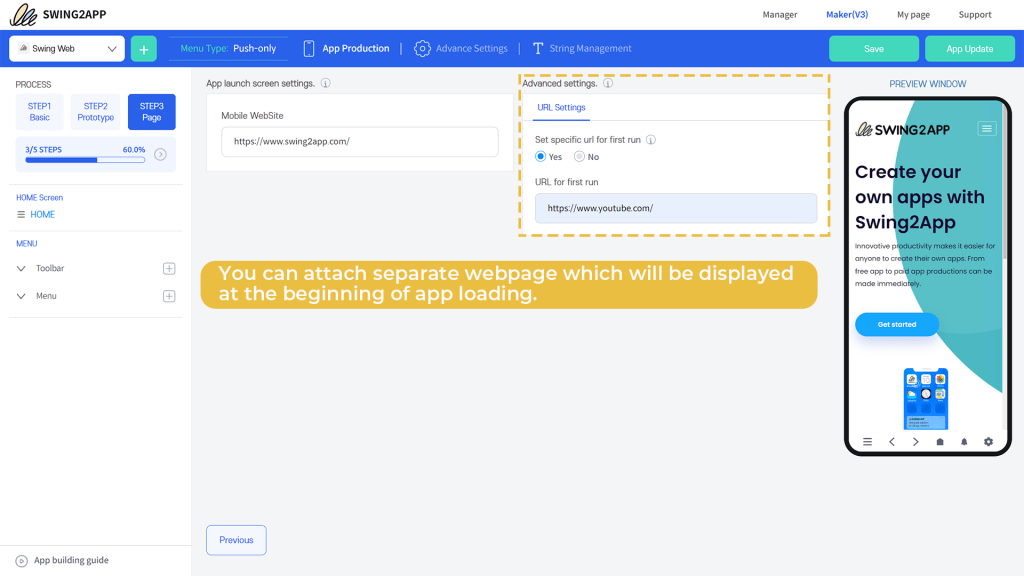Click the settings gear in preview bottom bar
Screen dimensions: 1024x576
988,441
